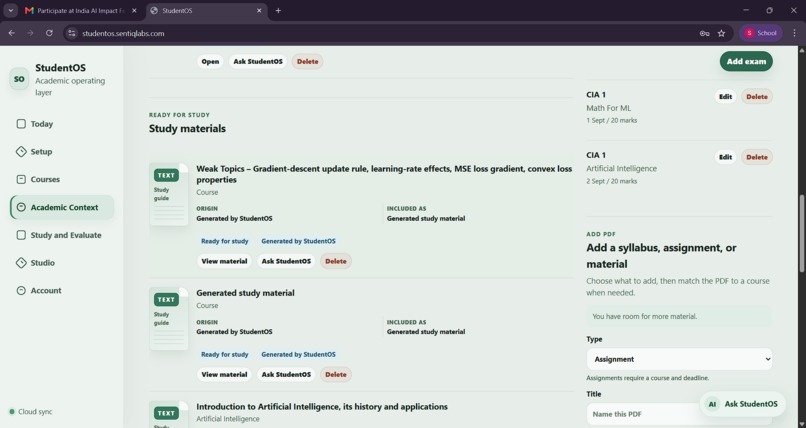
Task: Click the Weak Topics TEXT thumbnail
Action: click(x=169, y=194)
